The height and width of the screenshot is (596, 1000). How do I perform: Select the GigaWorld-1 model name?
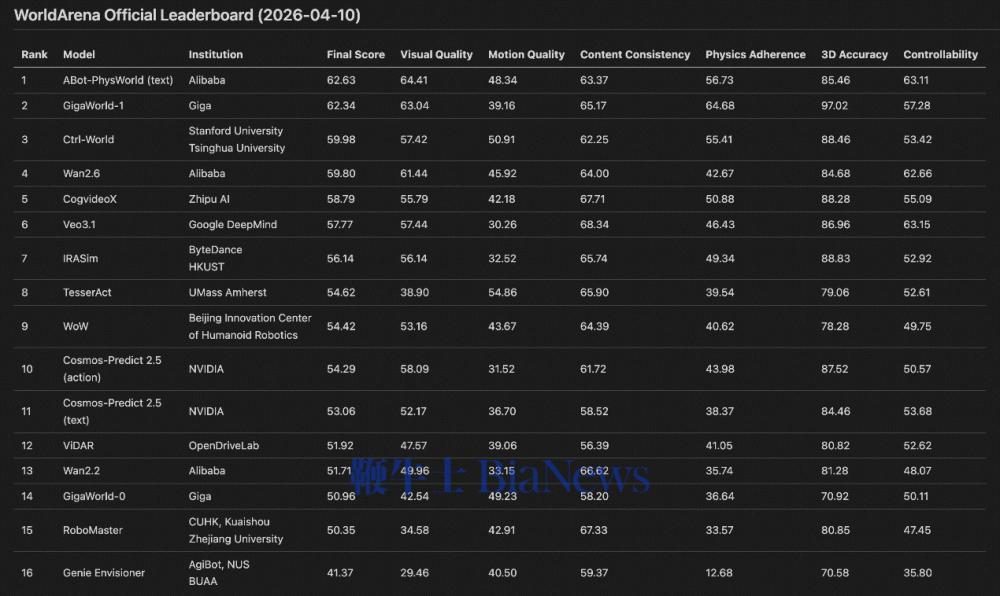(x=95, y=105)
